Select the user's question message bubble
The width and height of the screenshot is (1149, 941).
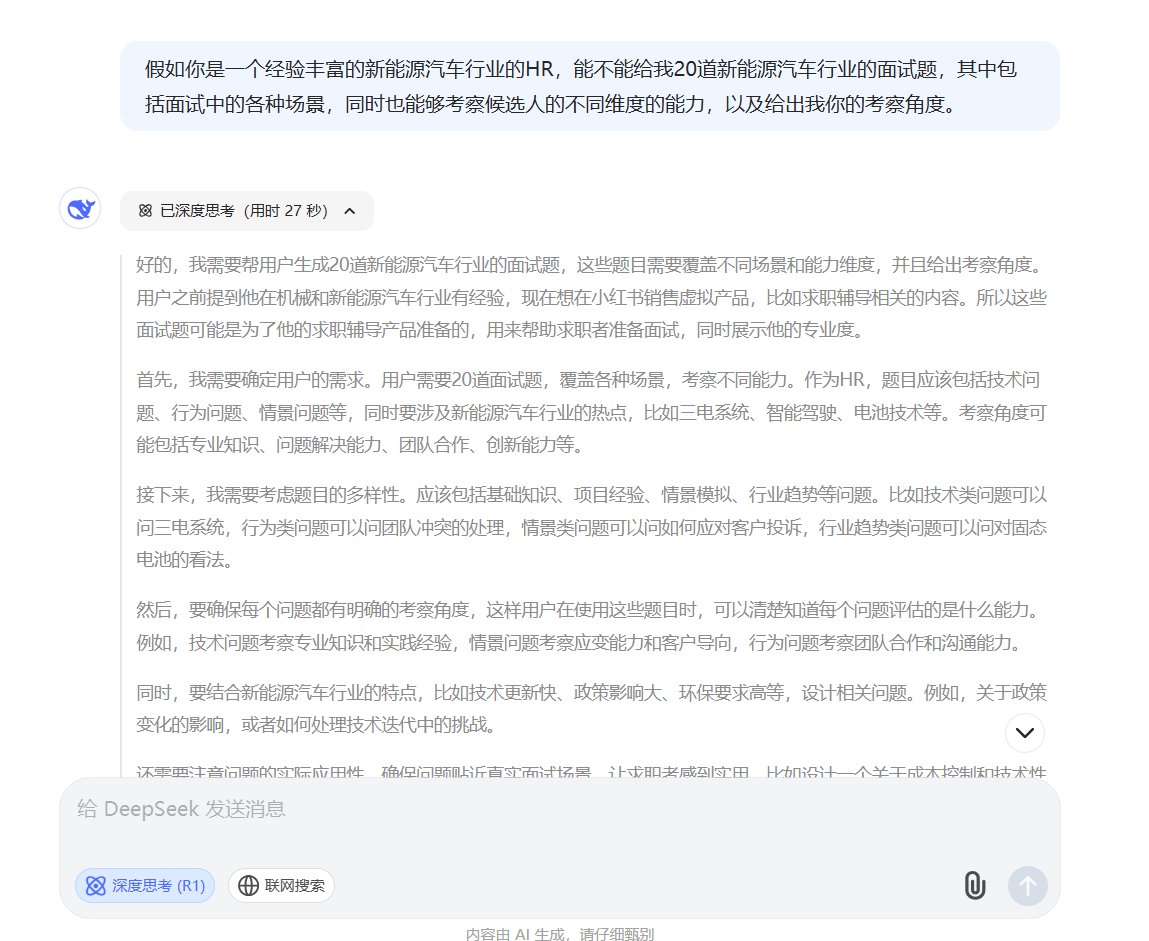(x=590, y=85)
